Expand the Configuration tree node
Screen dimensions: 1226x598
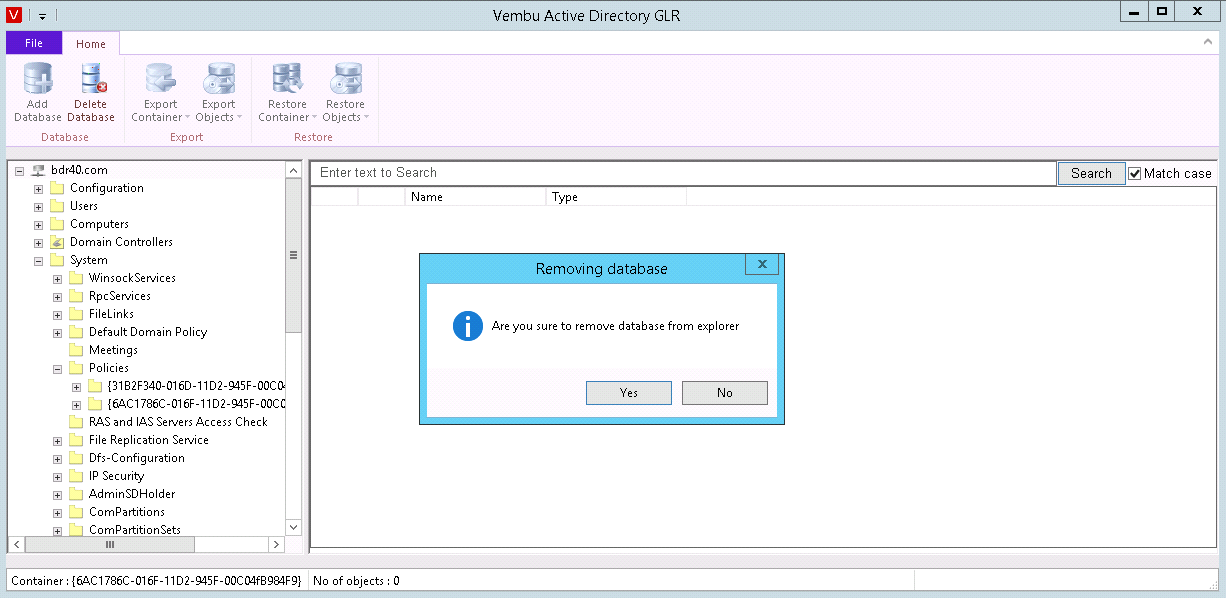pyautogui.click(x=39, y=188)
